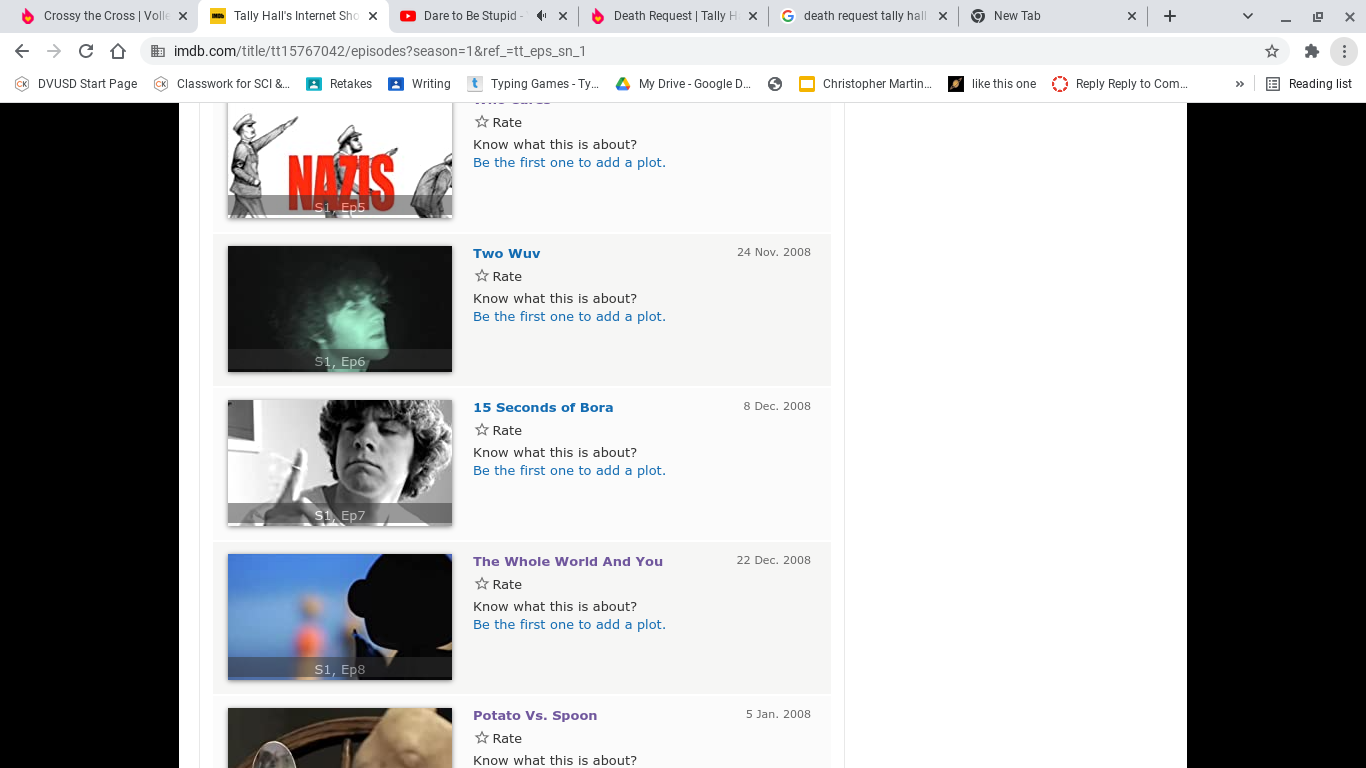Open the Reading list

pos(1309,84)
